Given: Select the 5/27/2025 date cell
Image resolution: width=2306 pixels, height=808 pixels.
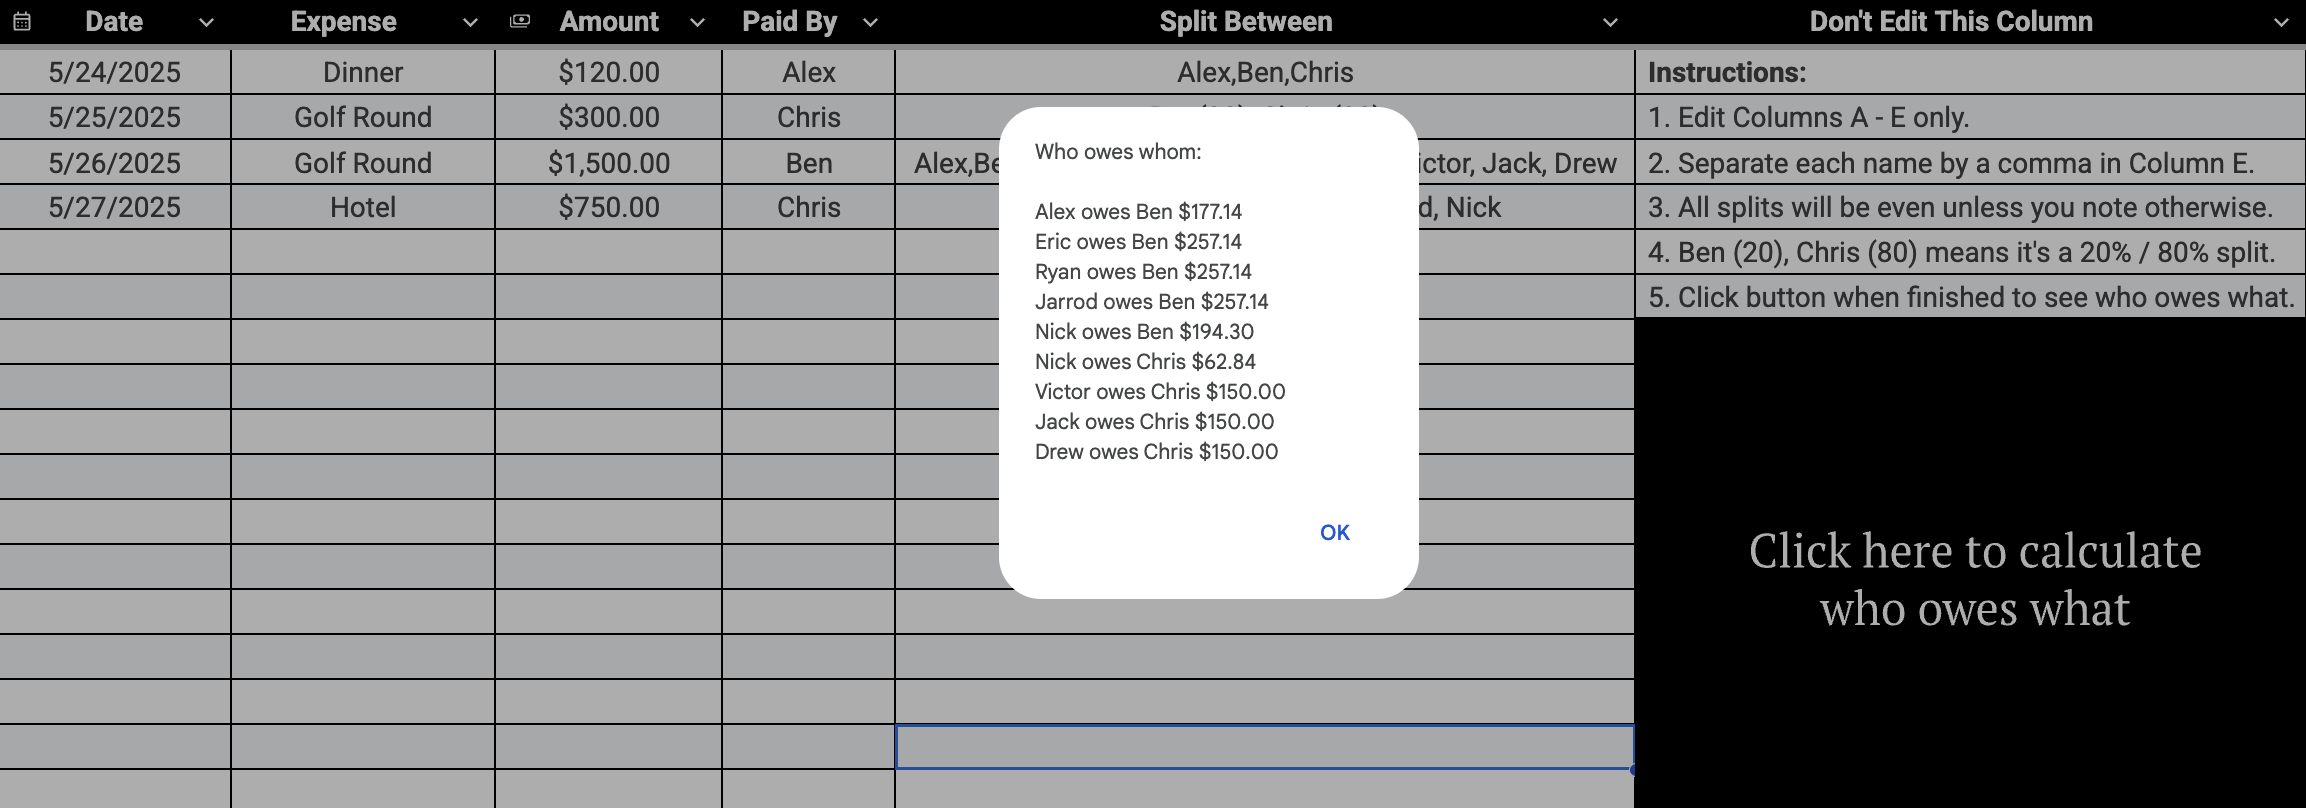Looking at the screenshot, I should tap(115, 207).
